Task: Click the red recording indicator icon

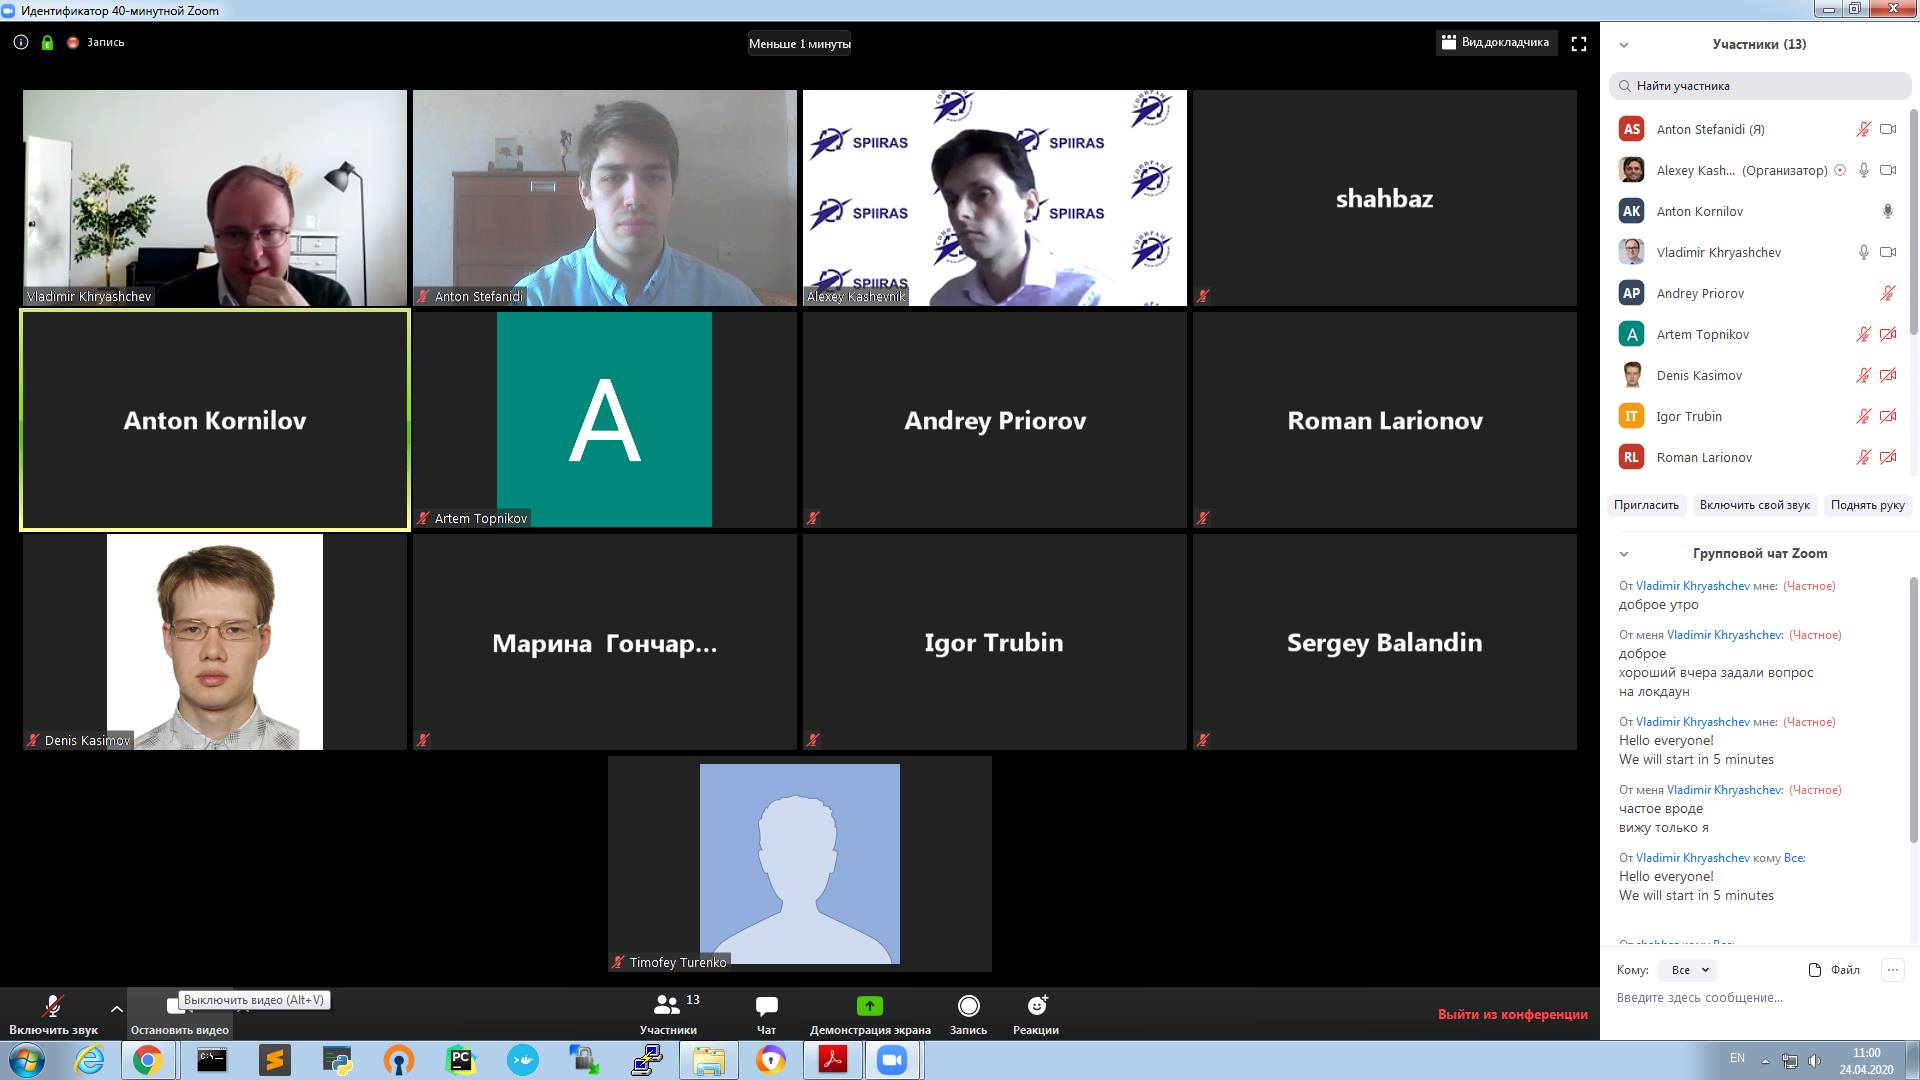Action: click(72, 42)
